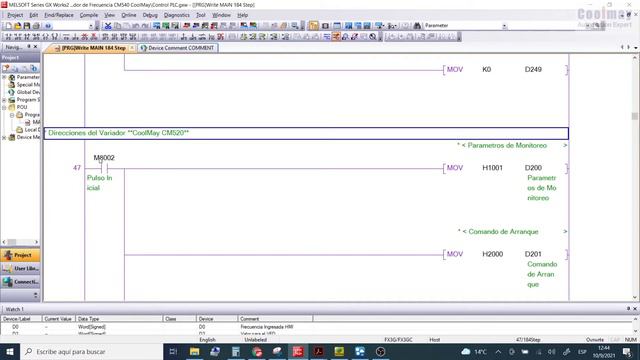Select the M8002 contact in ladder
640x360 pixels.
click(104, 168)
